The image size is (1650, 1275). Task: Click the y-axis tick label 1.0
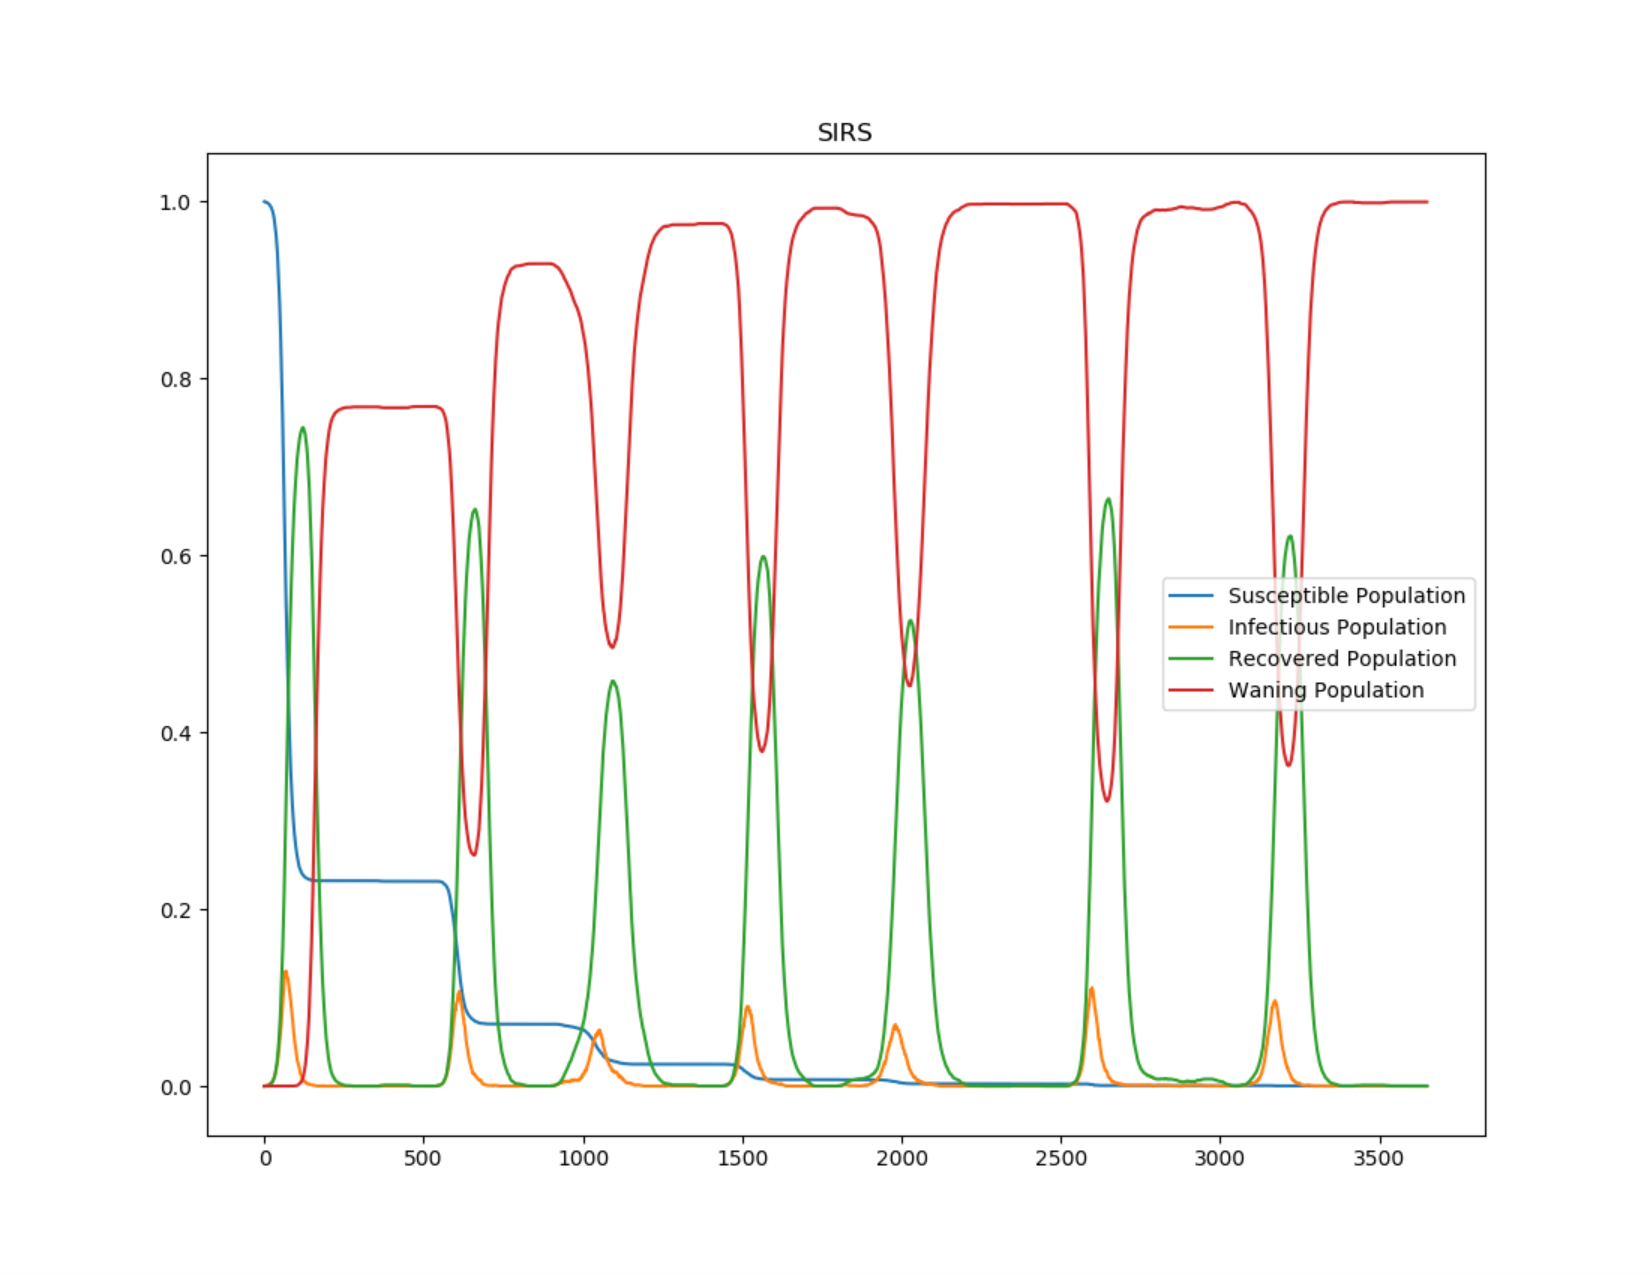coord(175,203)
